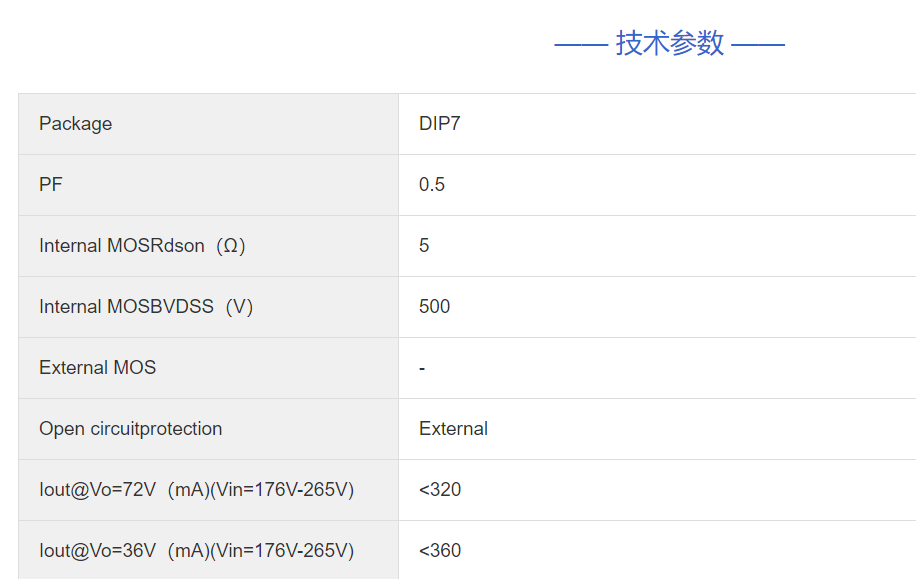Screen dimensions: 916x579
Task: Click the dash value for External MOS
Action: coord(422,368)
